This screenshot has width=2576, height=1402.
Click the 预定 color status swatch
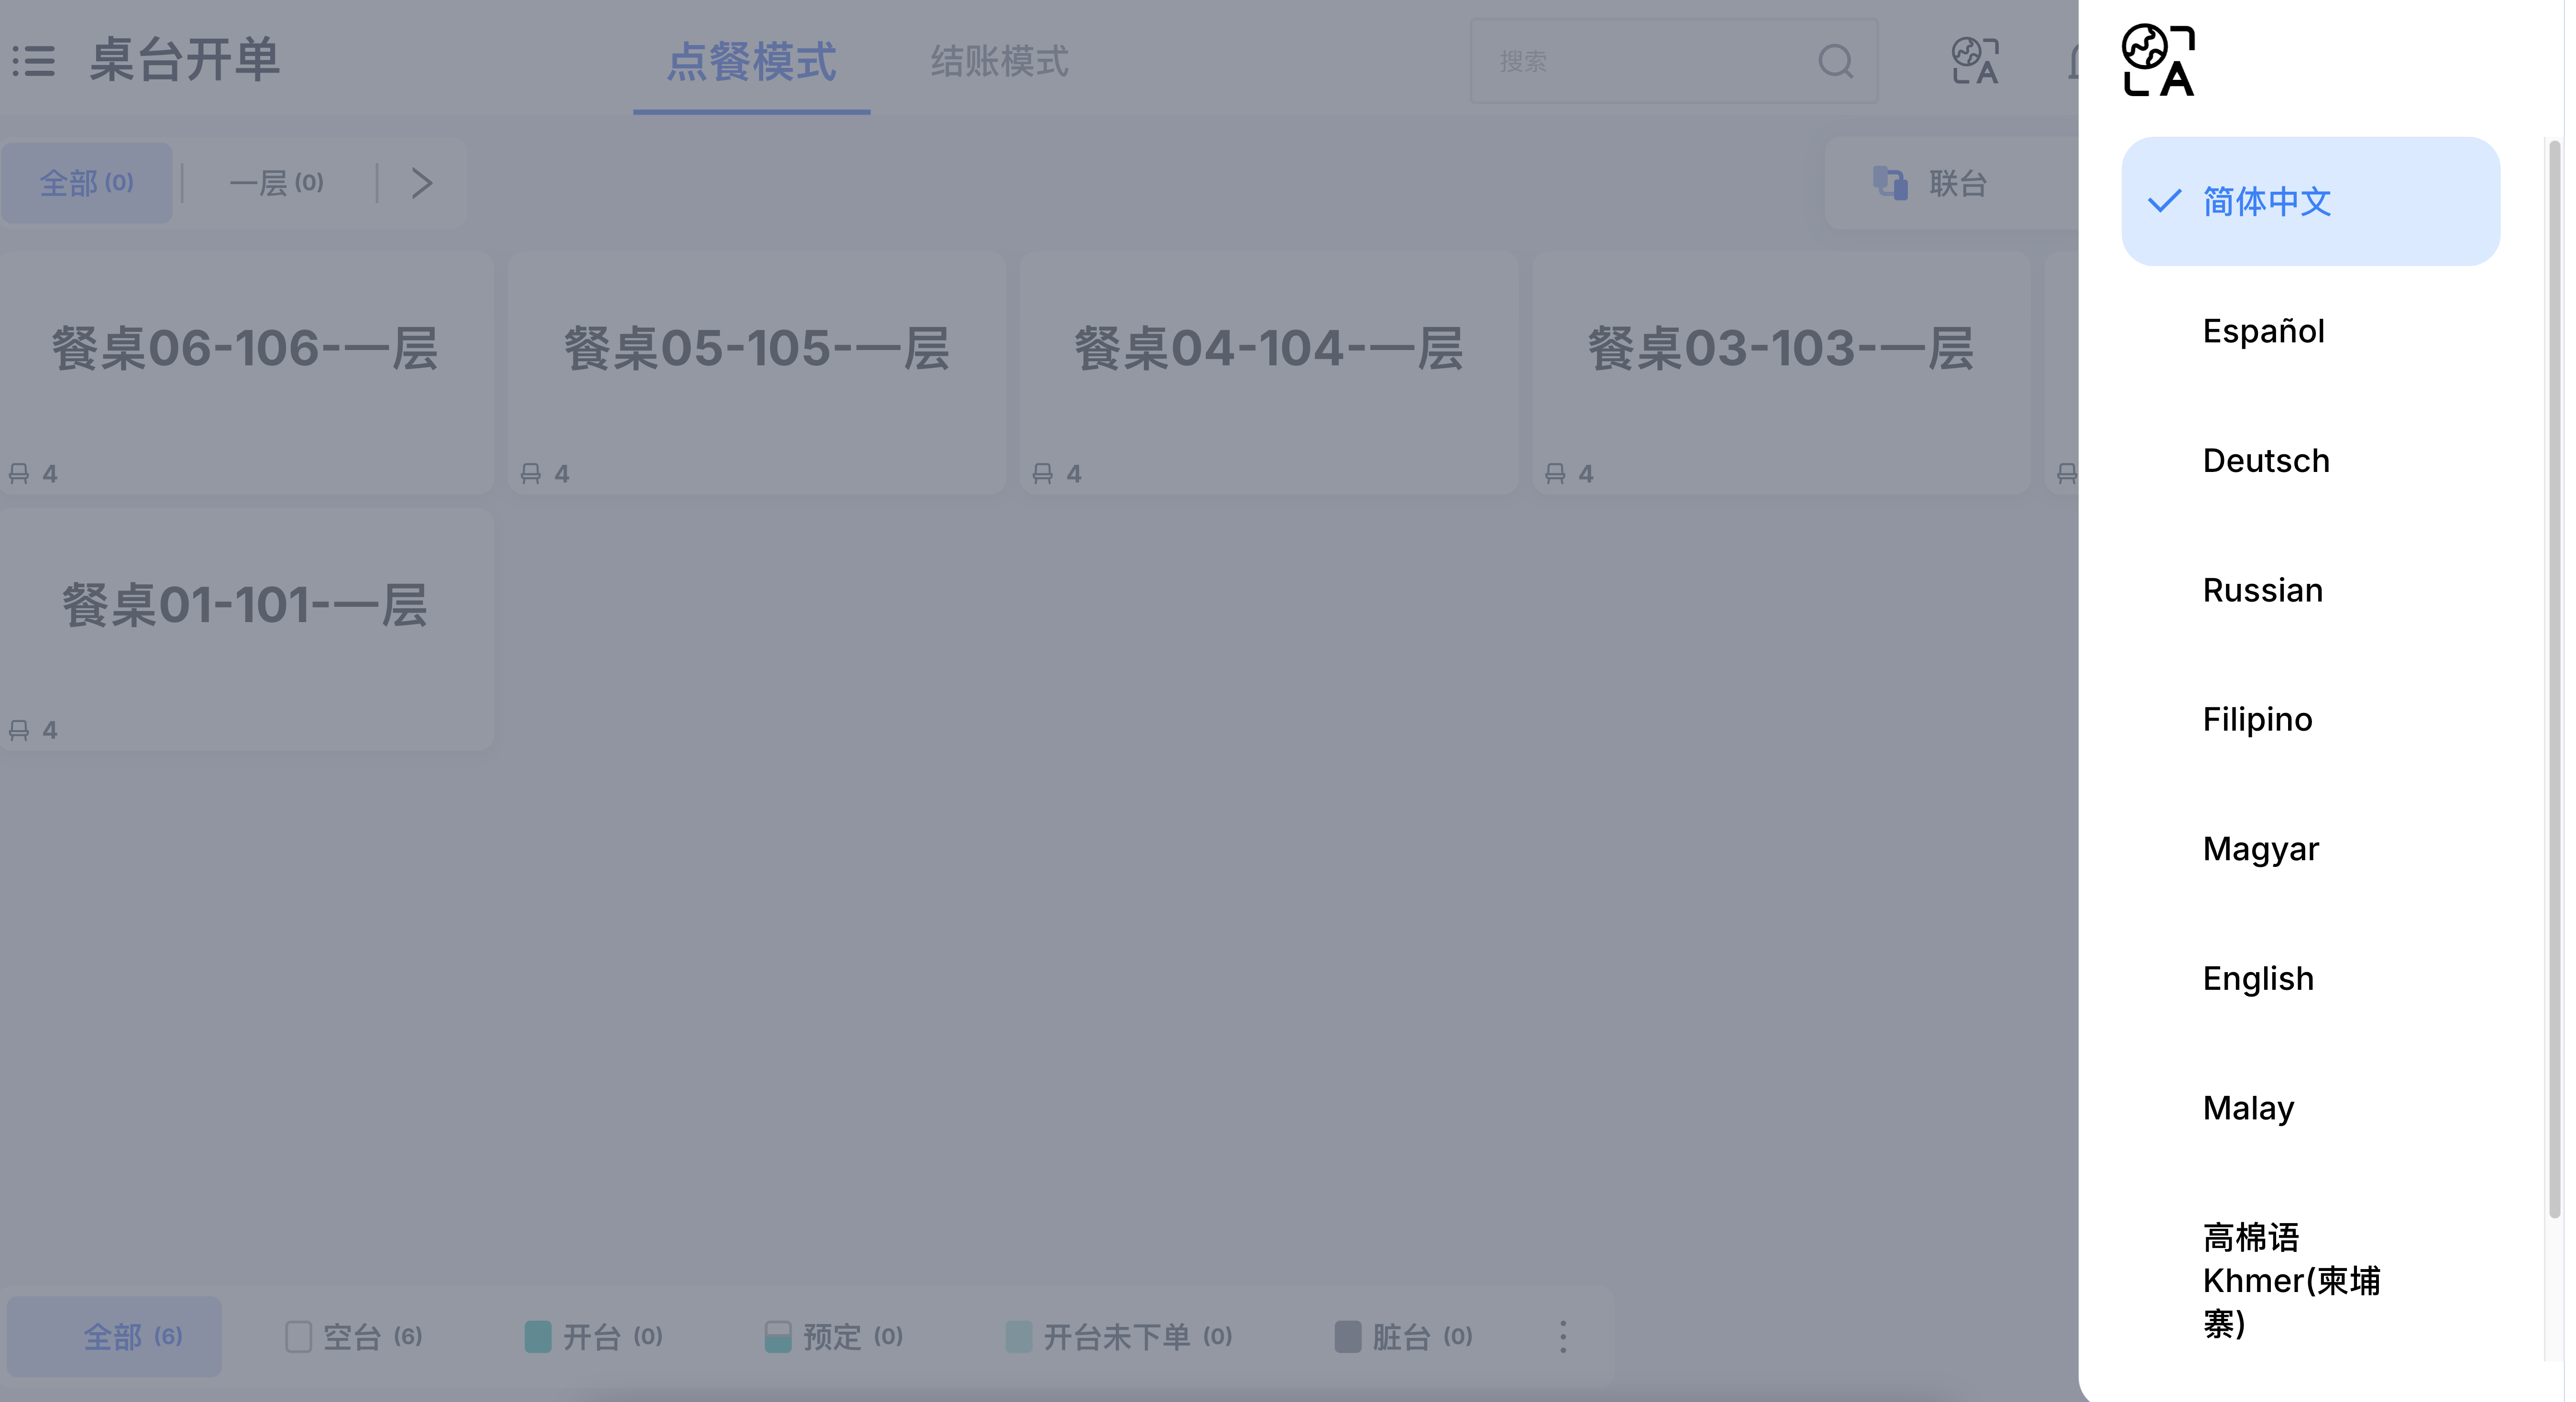click(x=778, y=1337)
